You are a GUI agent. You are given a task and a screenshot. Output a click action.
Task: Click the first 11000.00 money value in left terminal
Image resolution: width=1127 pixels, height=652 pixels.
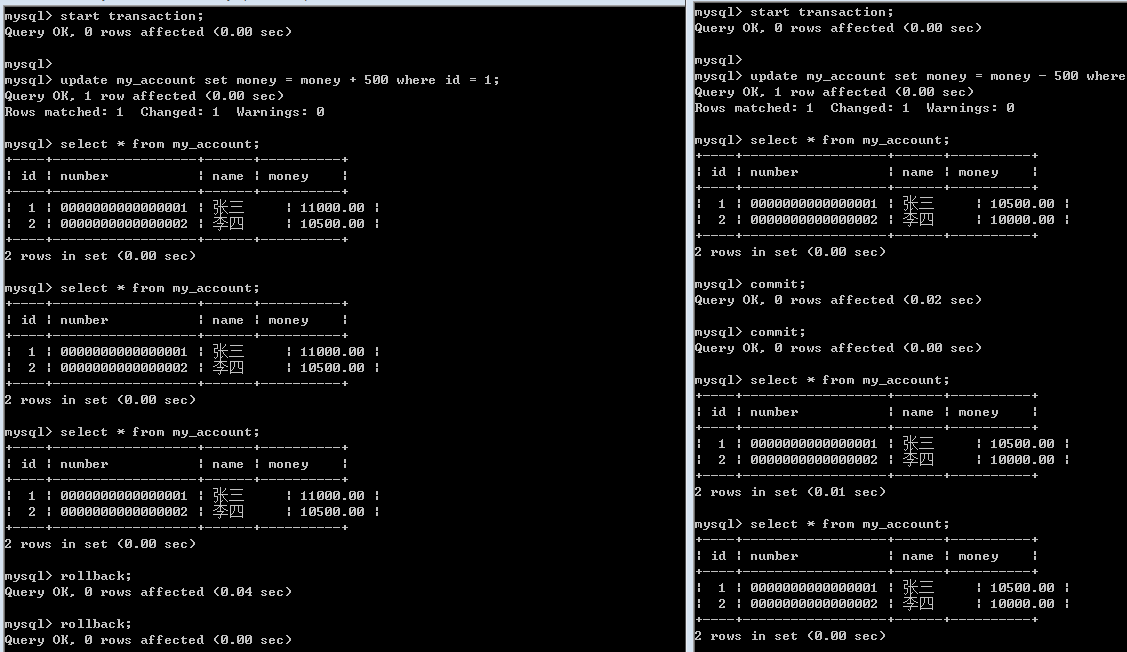coord(332,208)
